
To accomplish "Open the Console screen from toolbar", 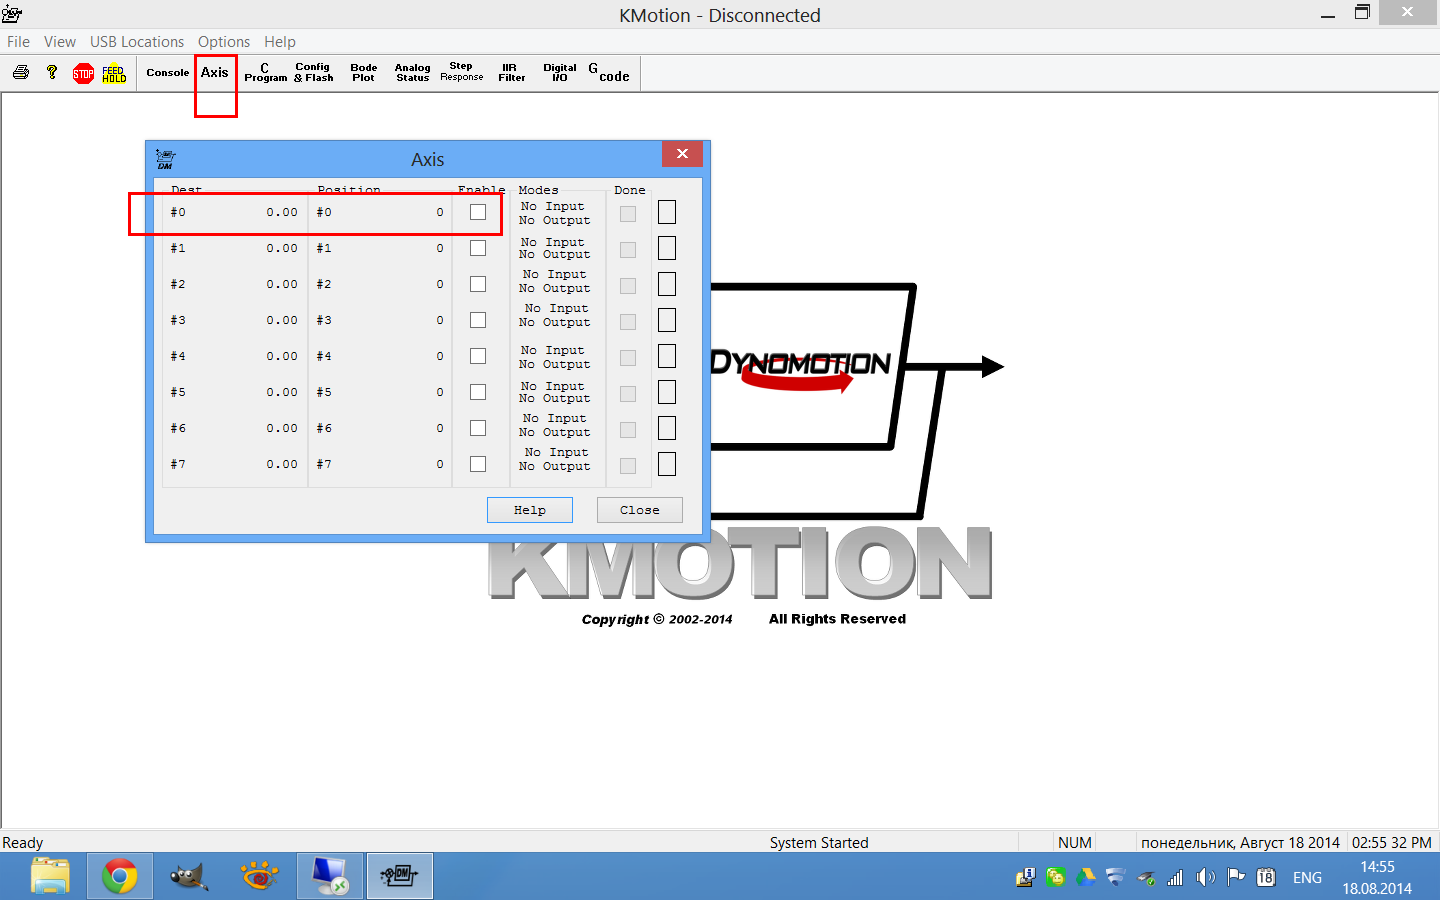I will tap(168, 73).
